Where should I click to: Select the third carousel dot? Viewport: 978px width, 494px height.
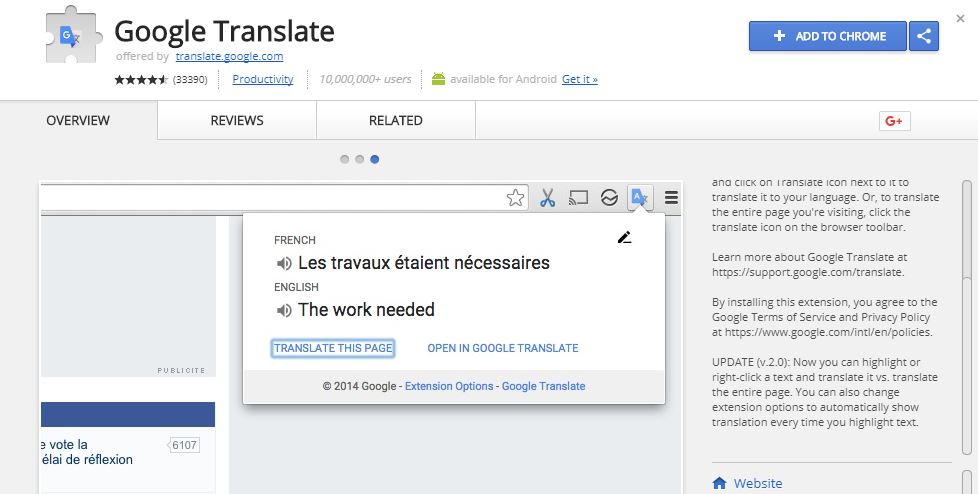click(374, 159)
